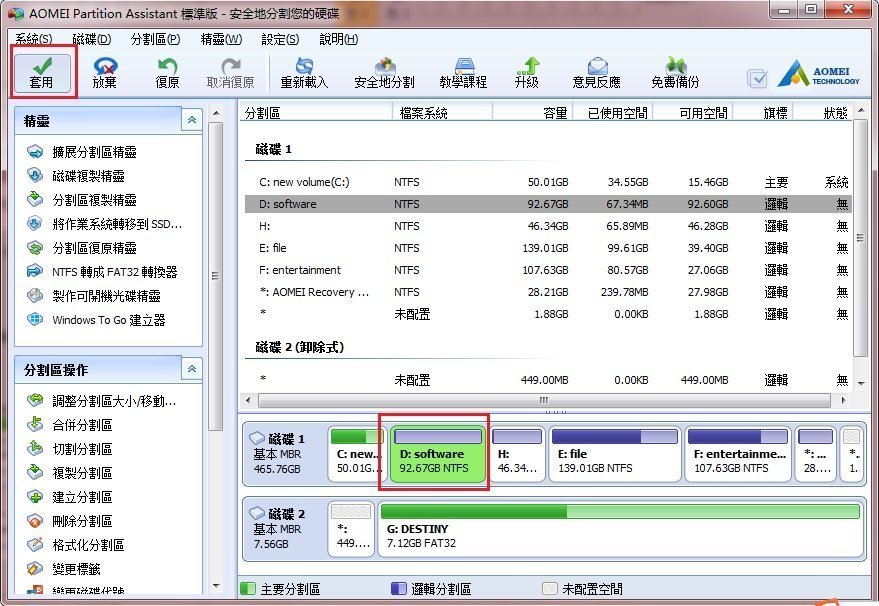Click the AOMEI Technology logo
Image resolution: width=879 pixels, height=606 pixels.
[x=818, y=73]
